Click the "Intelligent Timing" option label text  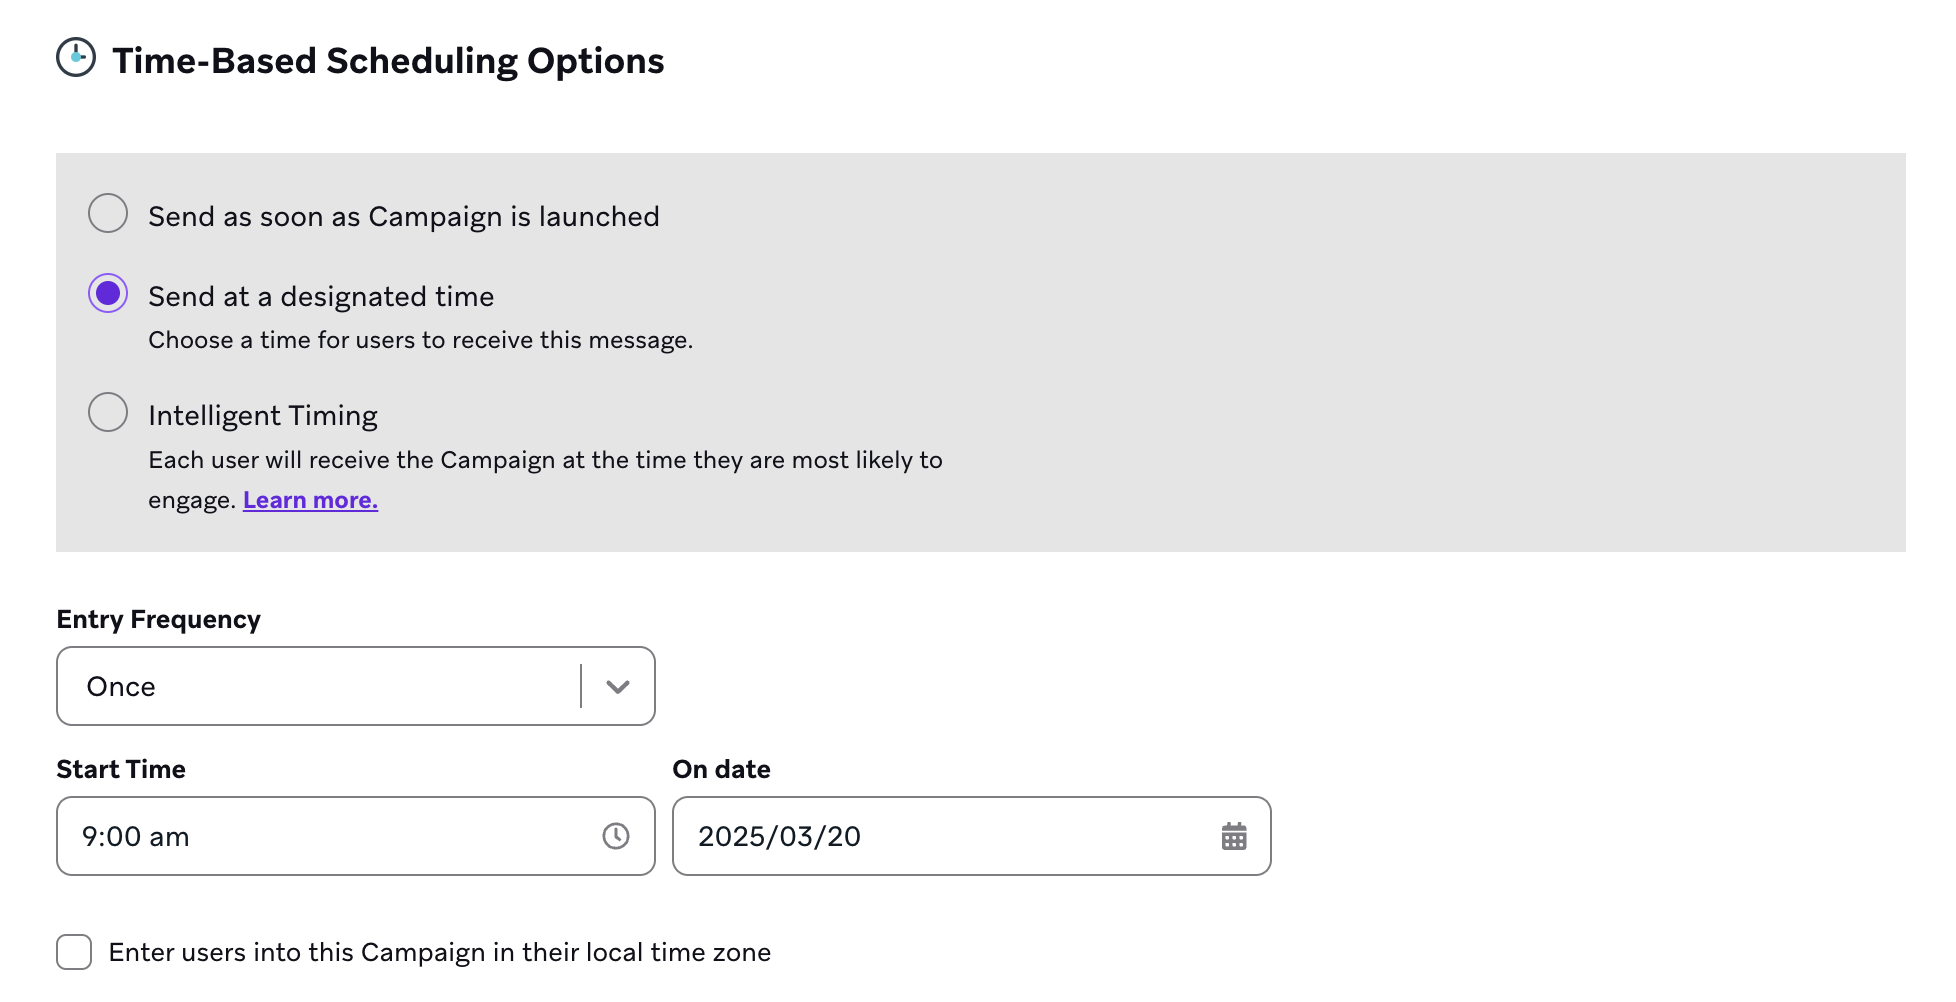[263, 415]
